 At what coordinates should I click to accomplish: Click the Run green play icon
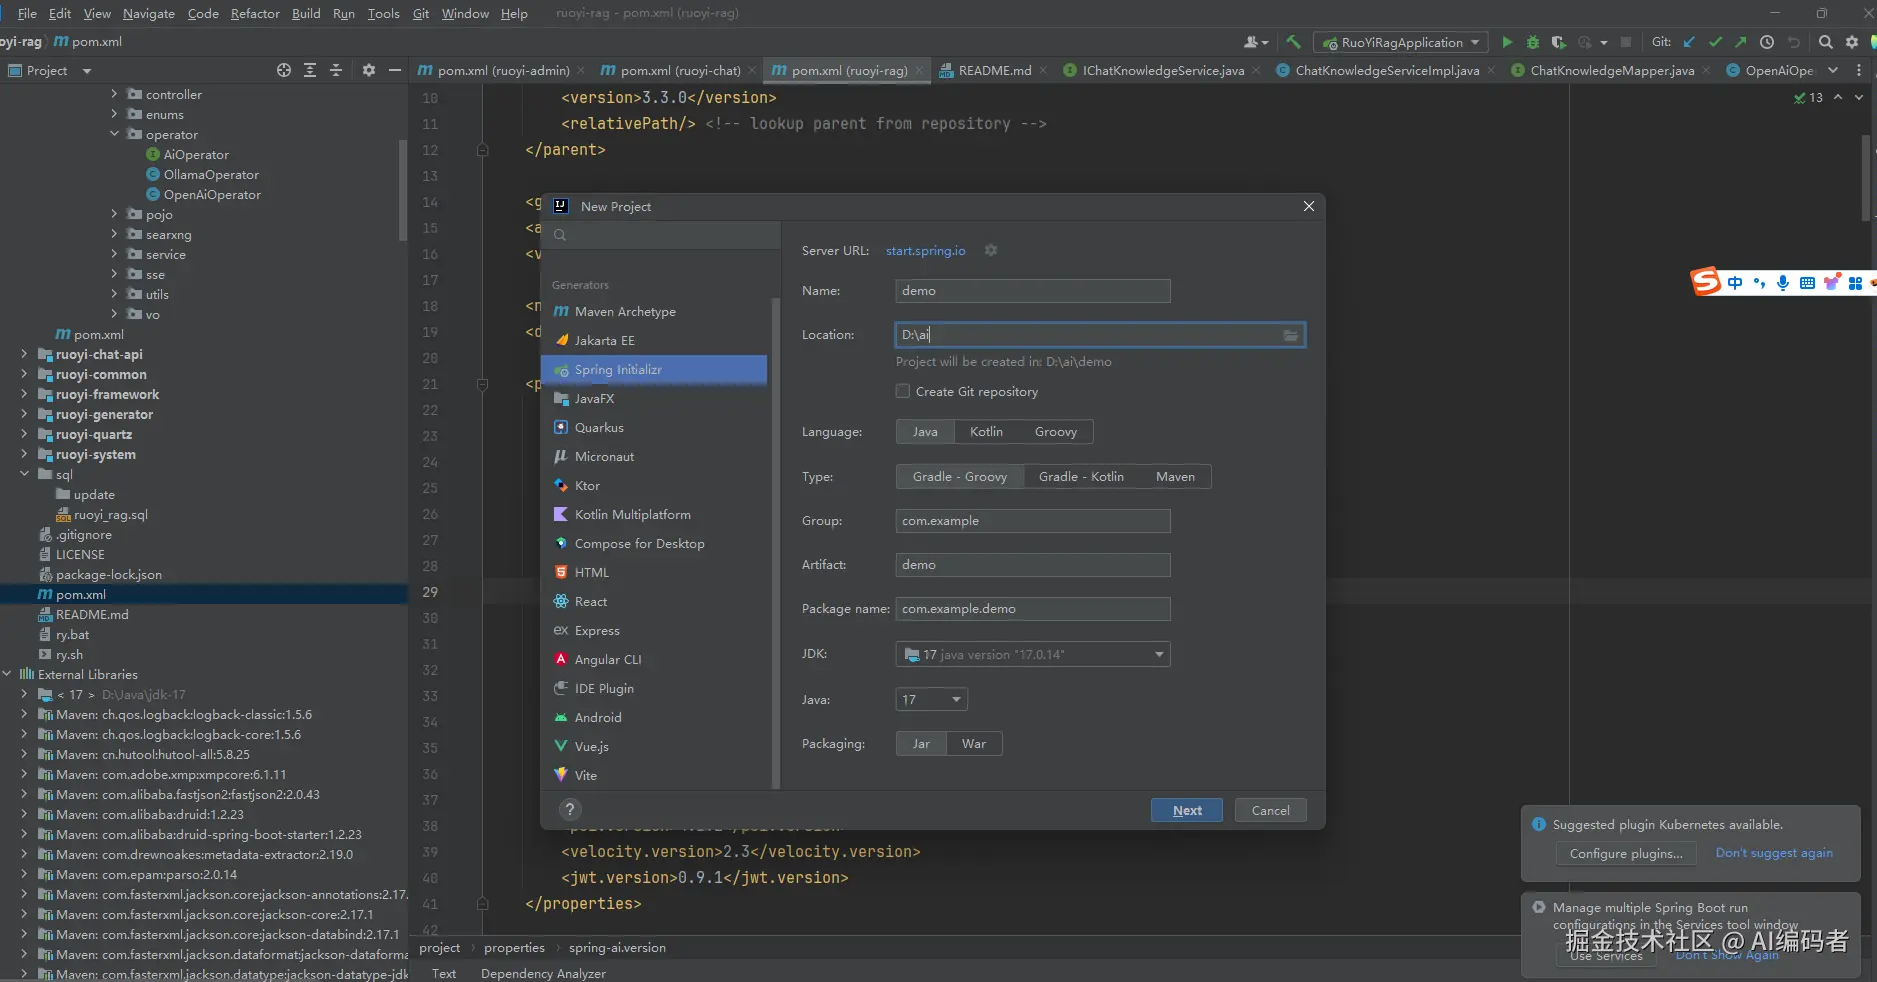(x=1507, y=42)
